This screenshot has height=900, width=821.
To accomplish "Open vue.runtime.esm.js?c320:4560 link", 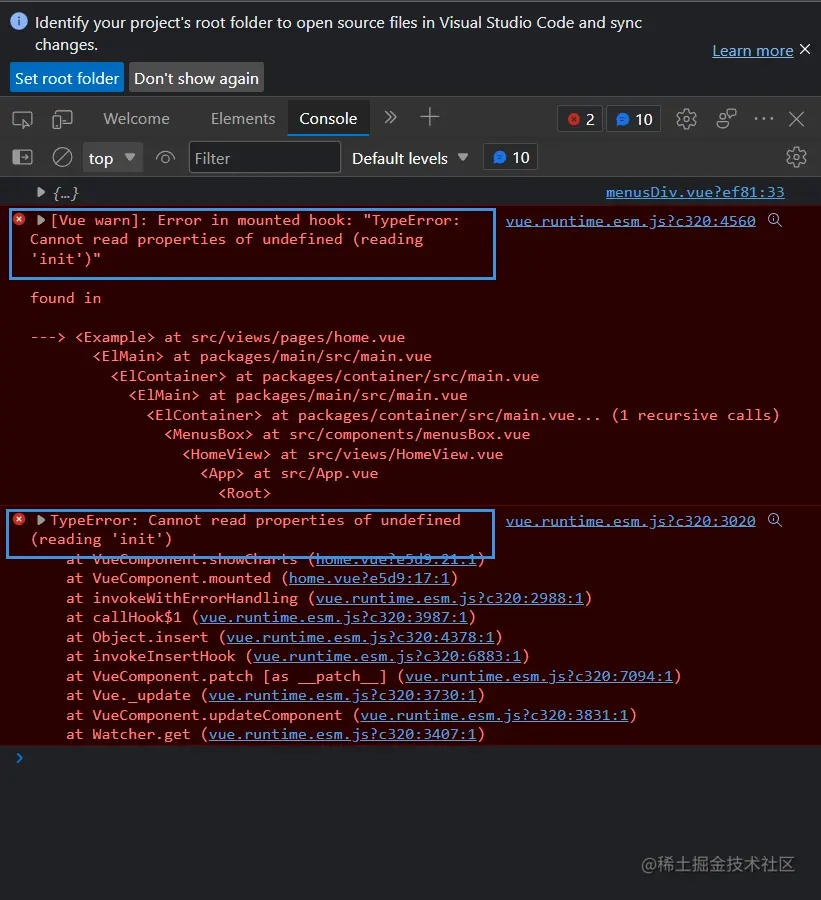I will pyautogui.click(x=630, y=221).
